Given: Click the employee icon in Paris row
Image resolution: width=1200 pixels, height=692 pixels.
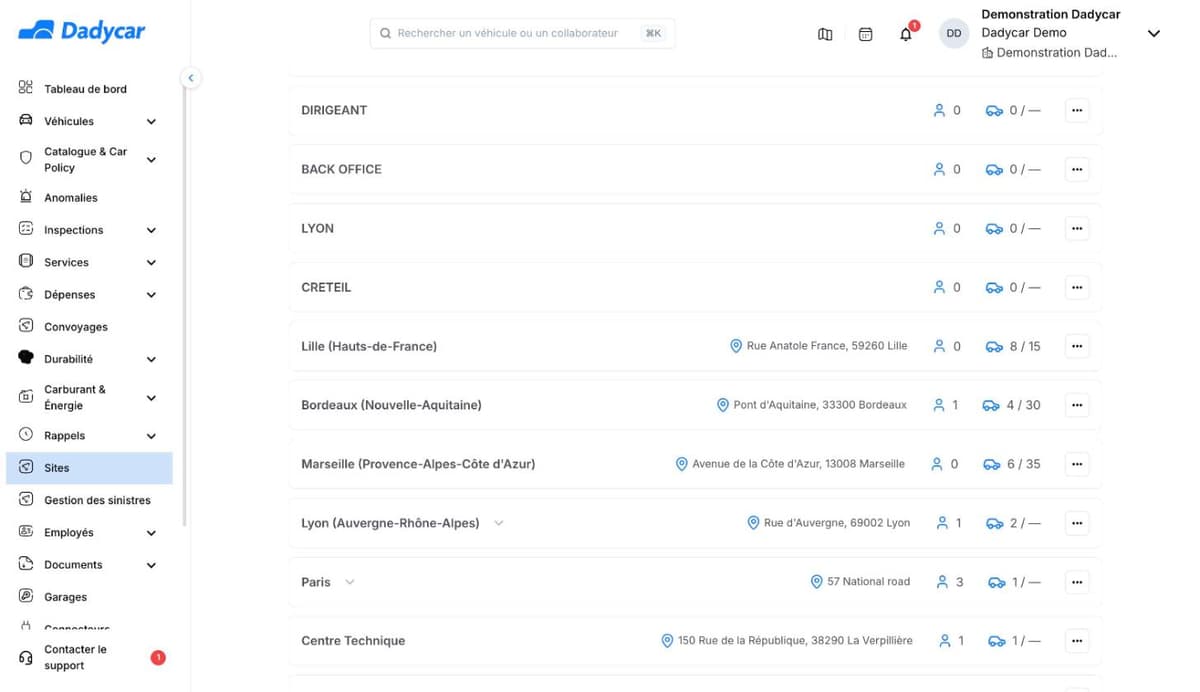Looking at the screenshot, I should [942, 582].
